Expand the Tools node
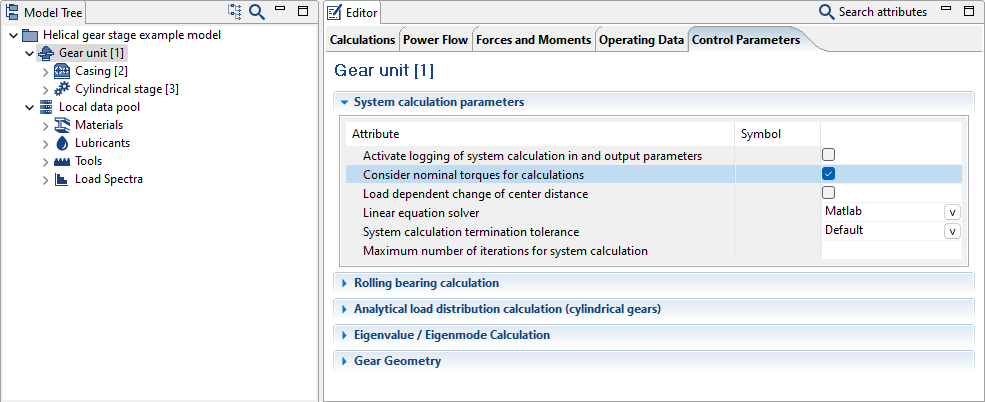 45,162
